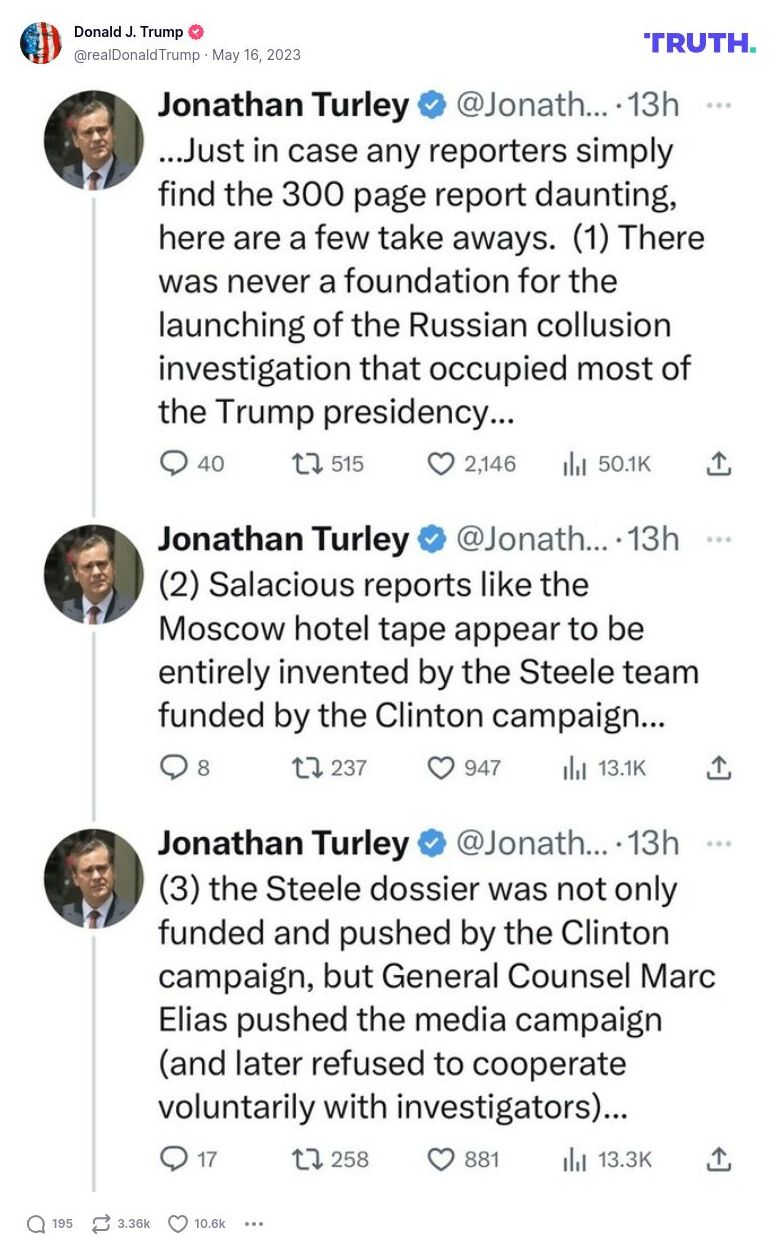The width and height of the screenshot is (777, 1255).
Task: Like the post with the heart showing 10.6k
Action: (178, 1224)
